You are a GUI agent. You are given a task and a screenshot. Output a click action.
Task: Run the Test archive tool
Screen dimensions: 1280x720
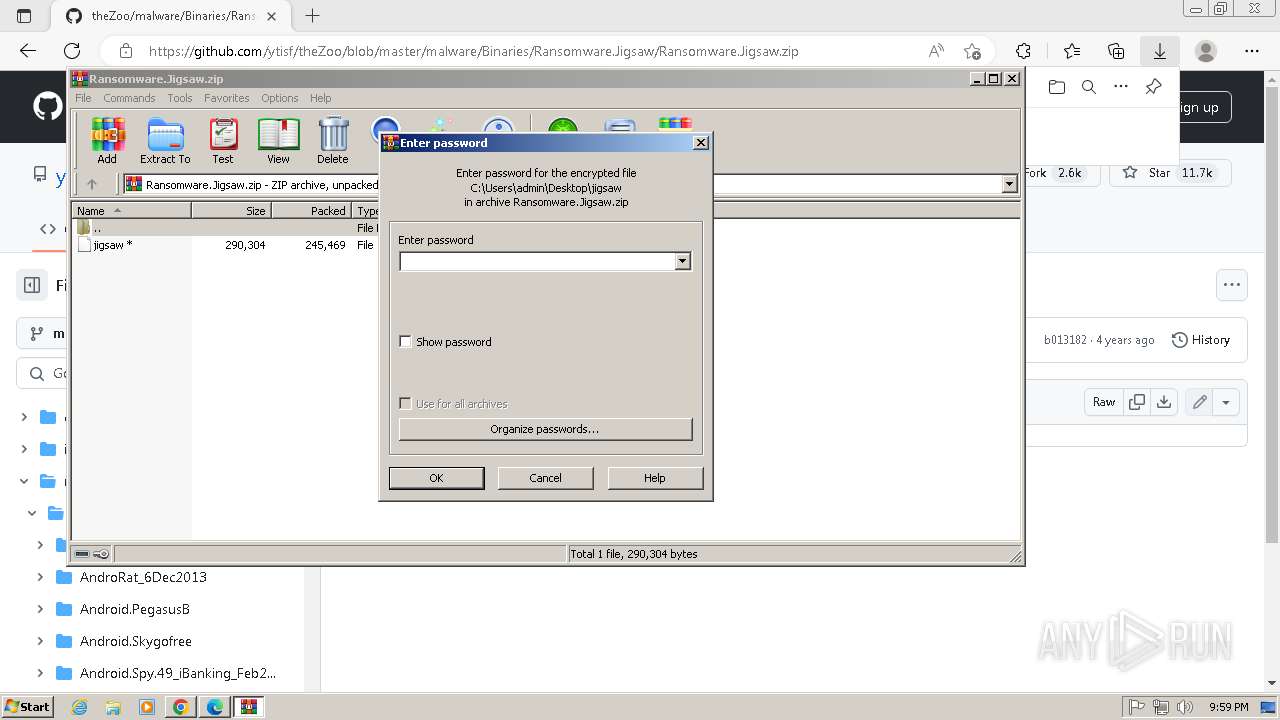223,140
